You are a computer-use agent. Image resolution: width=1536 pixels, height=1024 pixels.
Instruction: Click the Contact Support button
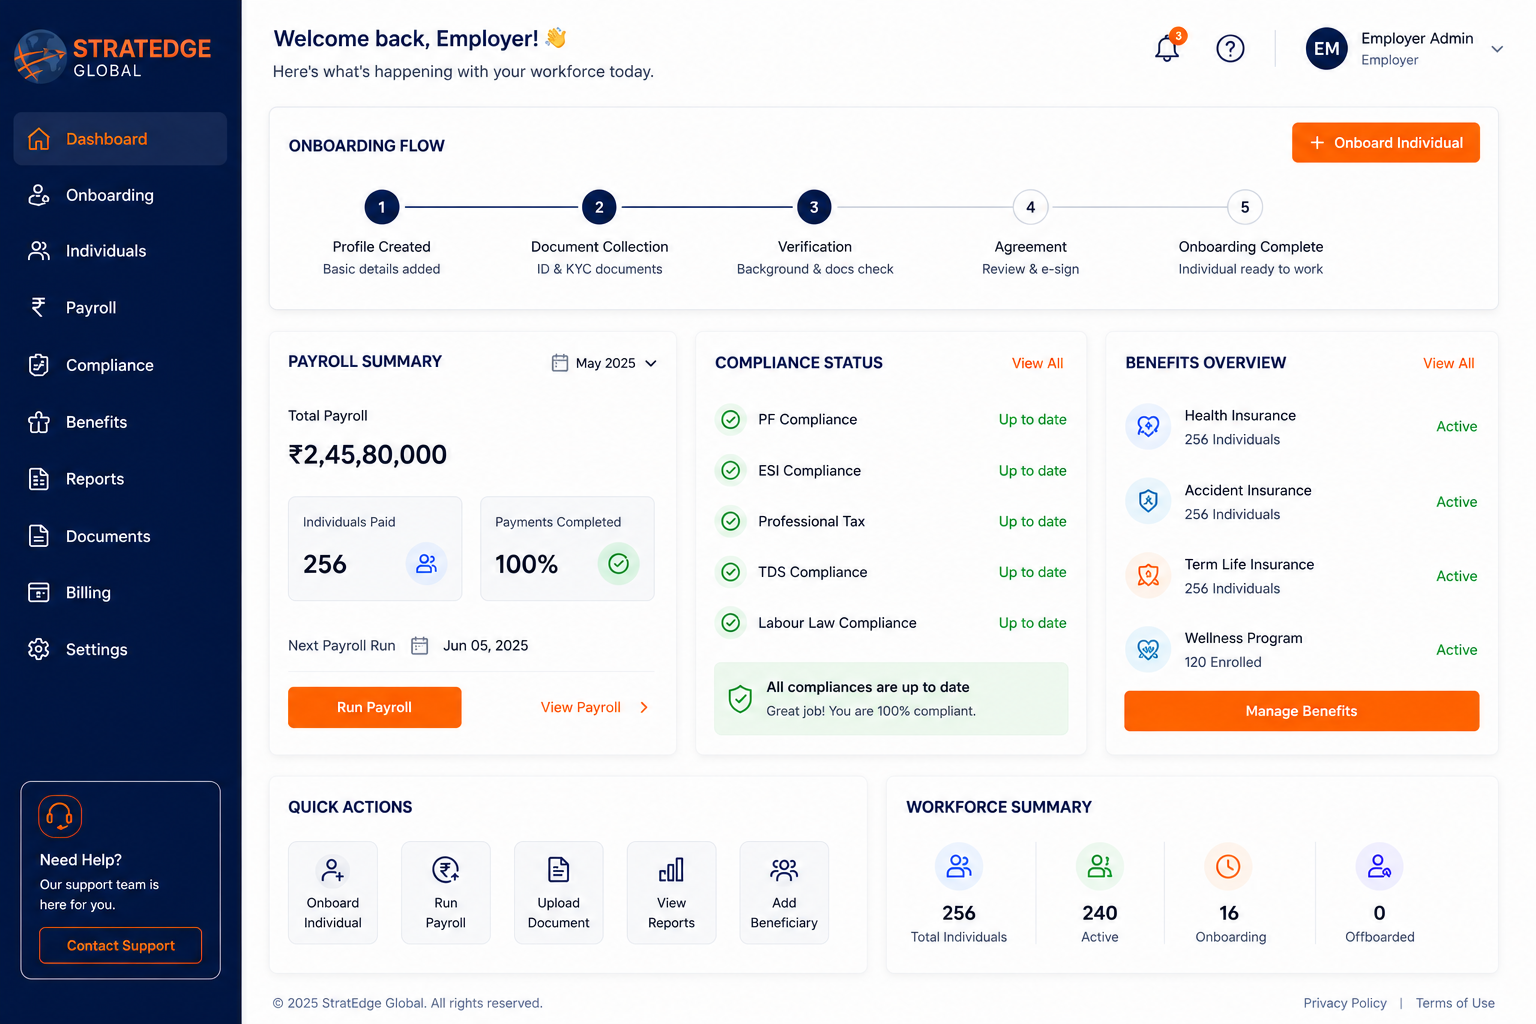pyautogui.click(x=120, y=945)
